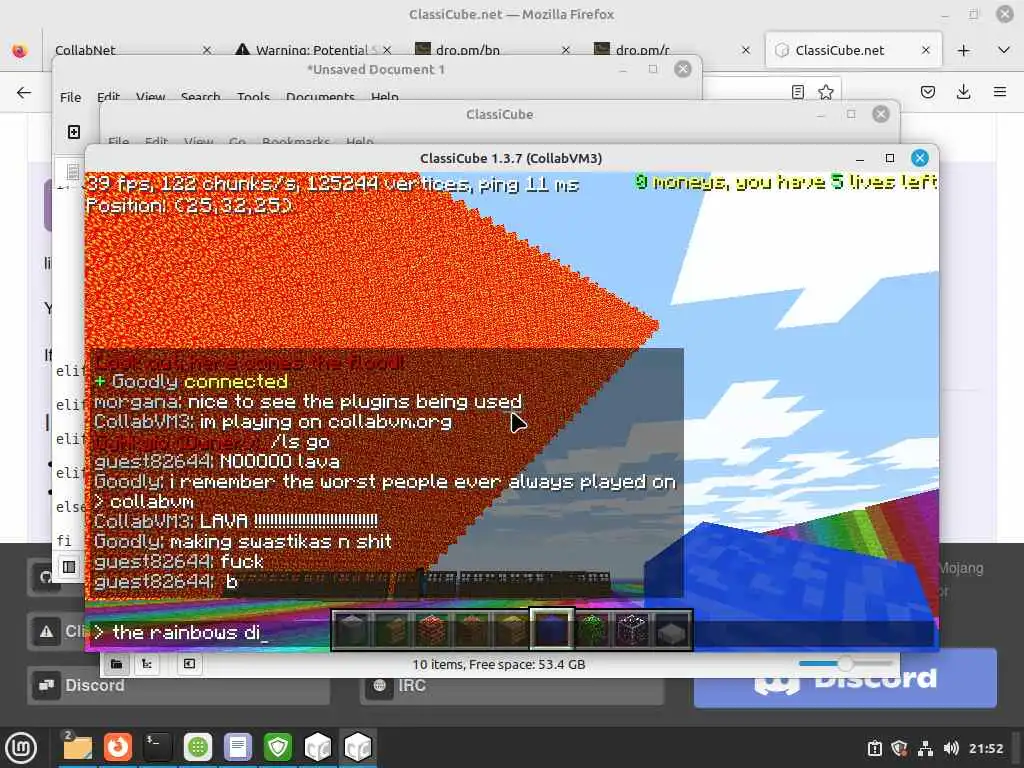Toggle the text editor side pane button
The width and height of the screenshot is (1024, 768).
click(69, 567)
